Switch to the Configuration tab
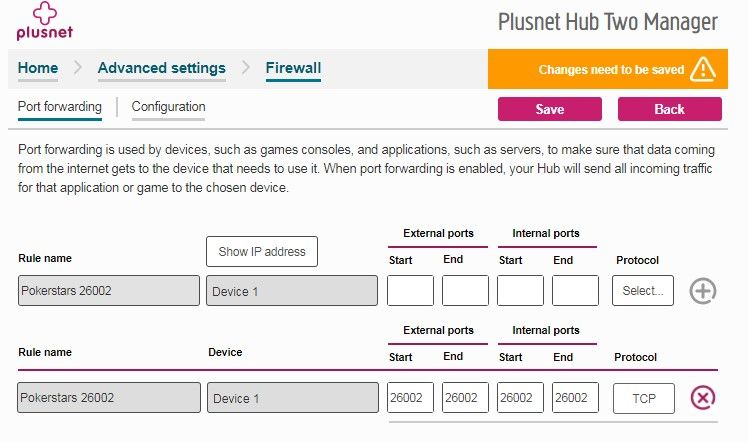The height and width of the screenshot is (442, 748). (x=168, y=107)
